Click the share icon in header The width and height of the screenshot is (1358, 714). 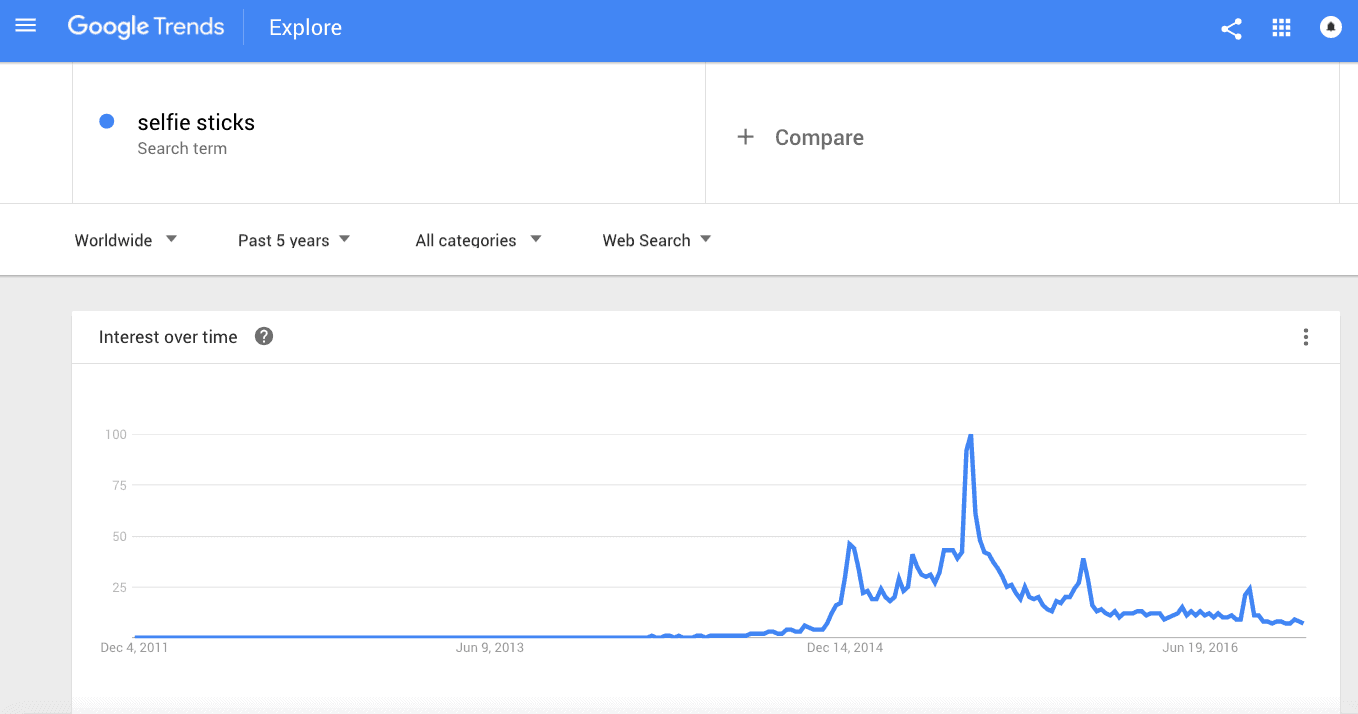pyautogui.click(x=1231, y=28)
